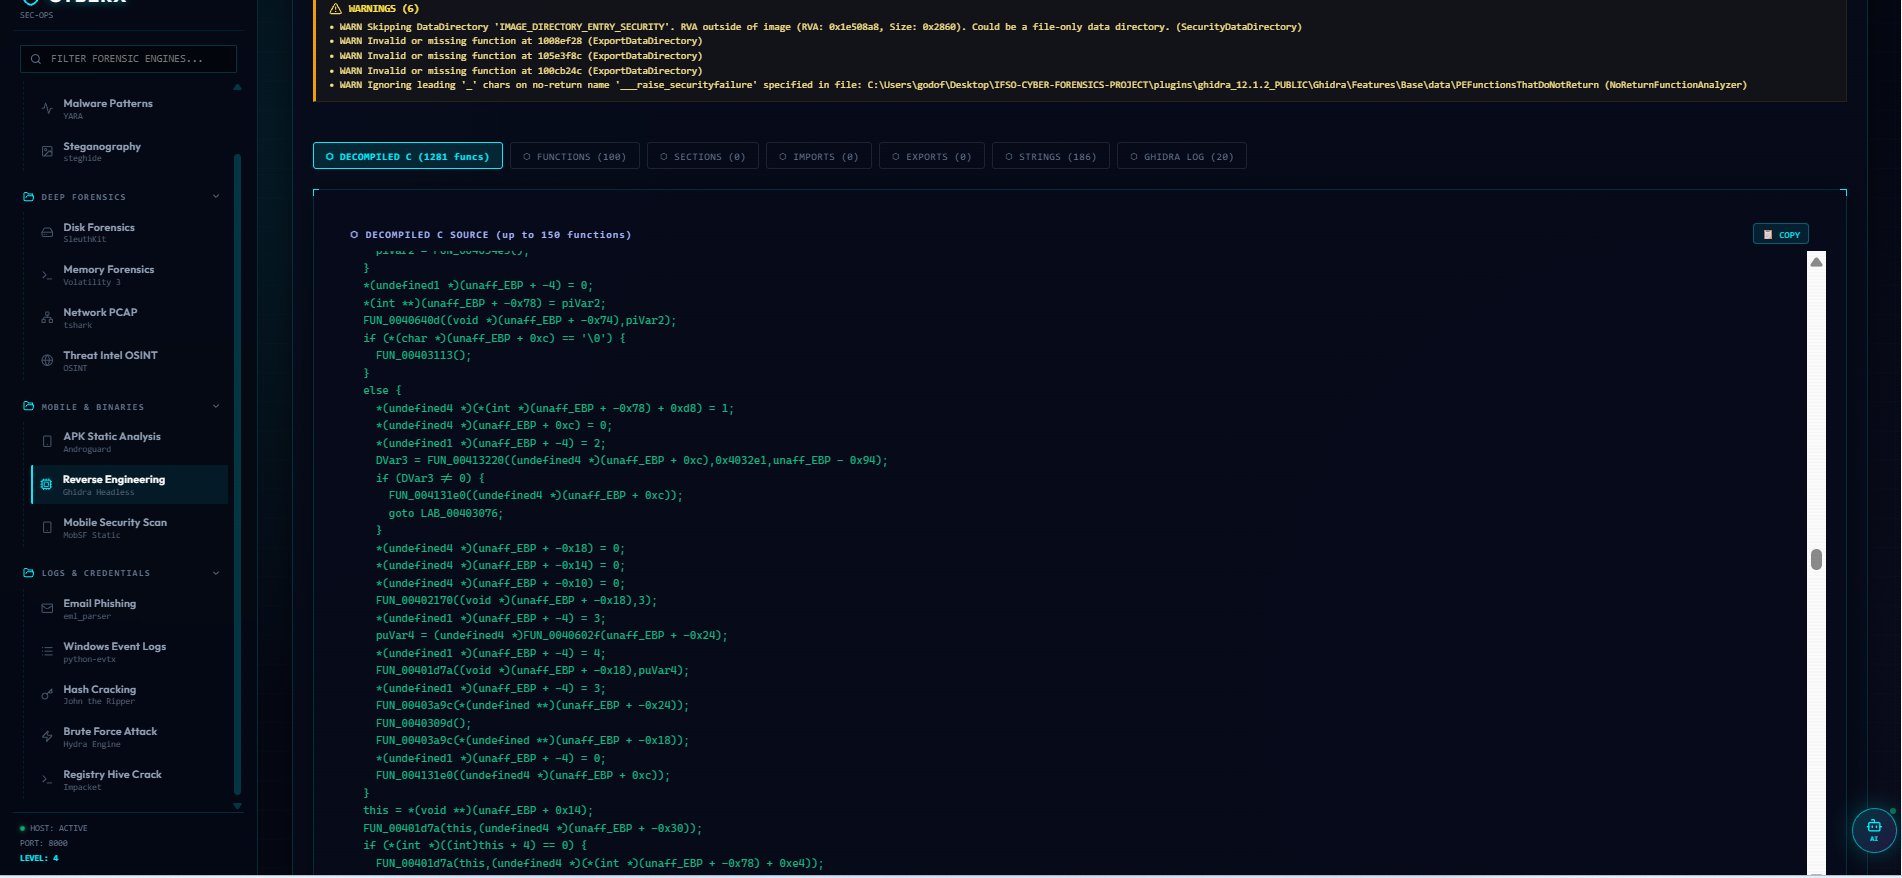The image size is (1902, 878).
Task: Click the "PORT: 8000" status text
Action: 44,843
